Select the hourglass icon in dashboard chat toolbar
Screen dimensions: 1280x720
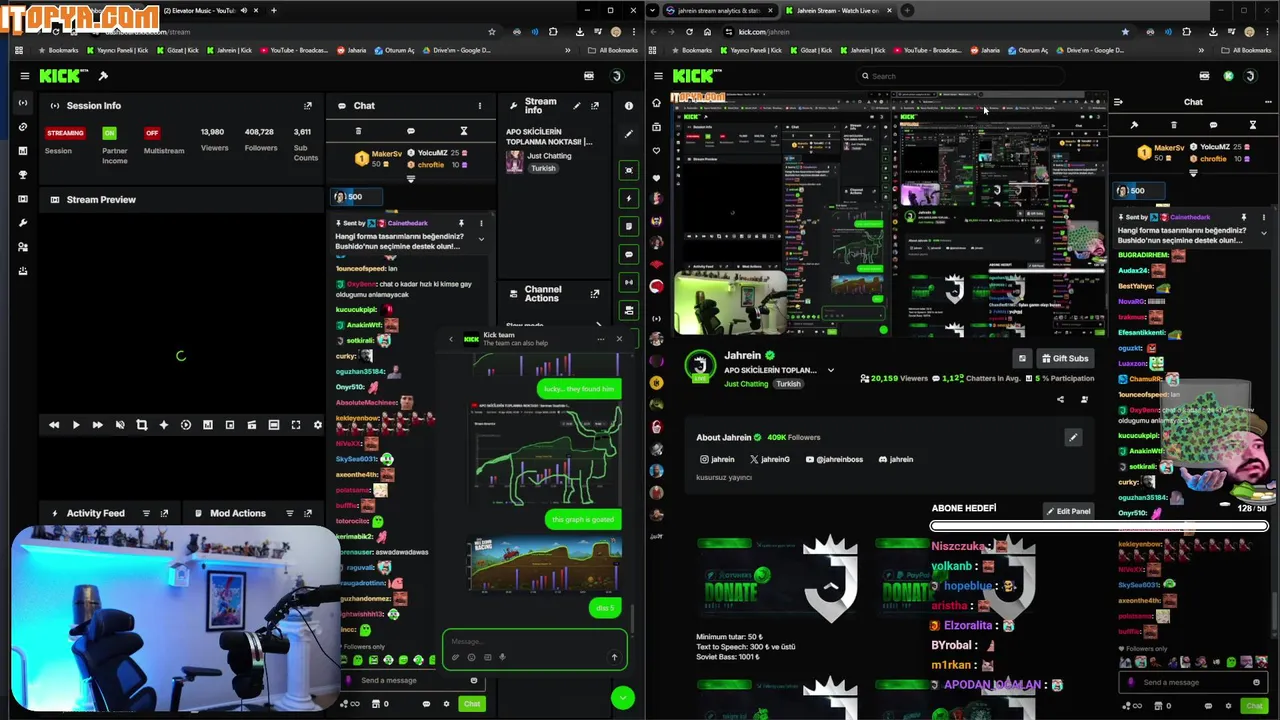tap(463, 131)
